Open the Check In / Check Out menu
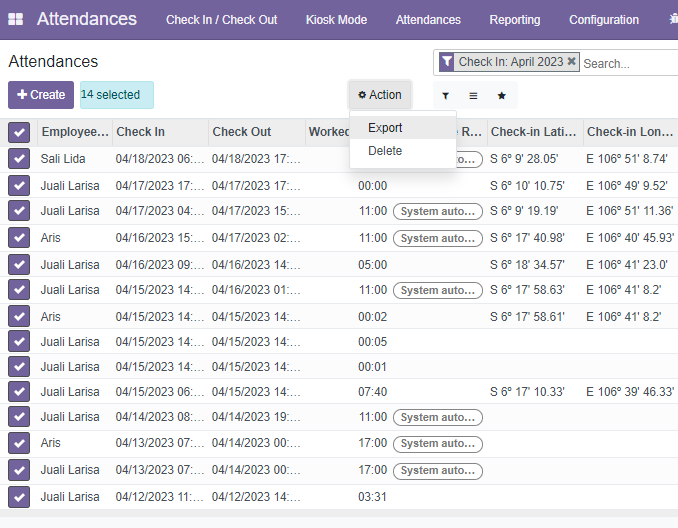The image size is (678, 528). click(x=221, y=19)
